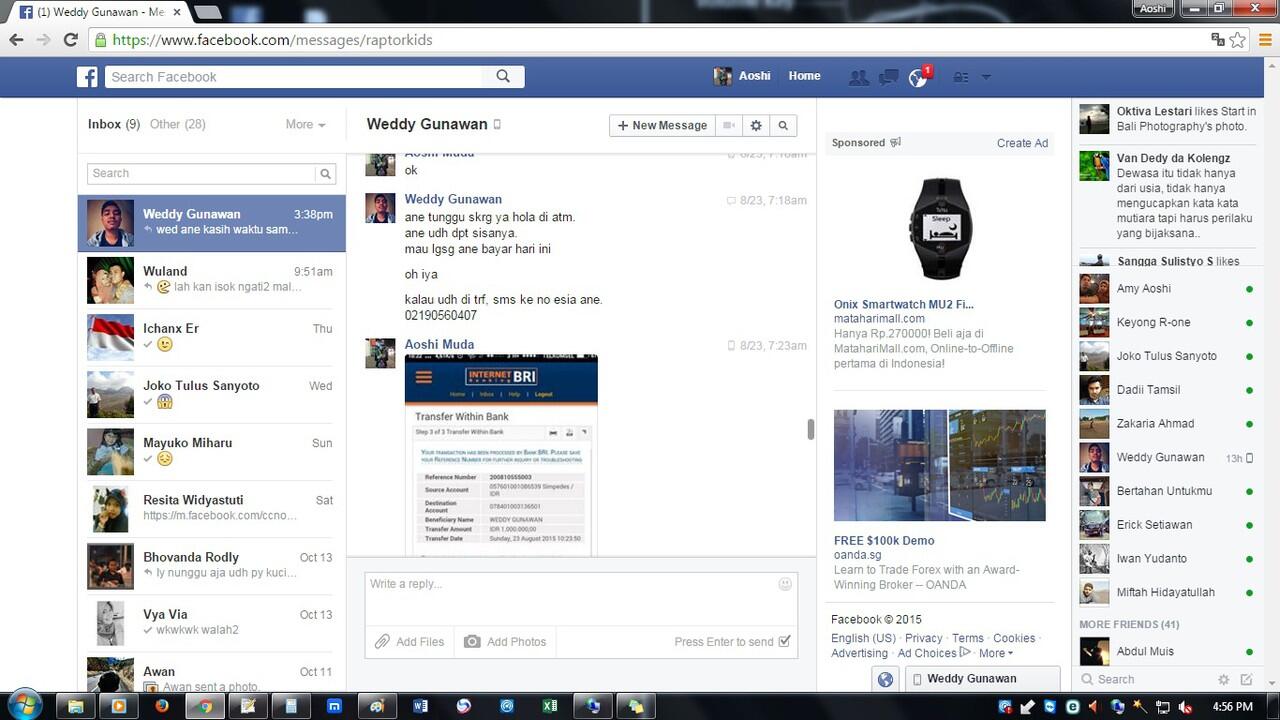Click the Create Ad link
Image resolution: width=1280 pixels, height=720 pixels.
coord(1022,143)
